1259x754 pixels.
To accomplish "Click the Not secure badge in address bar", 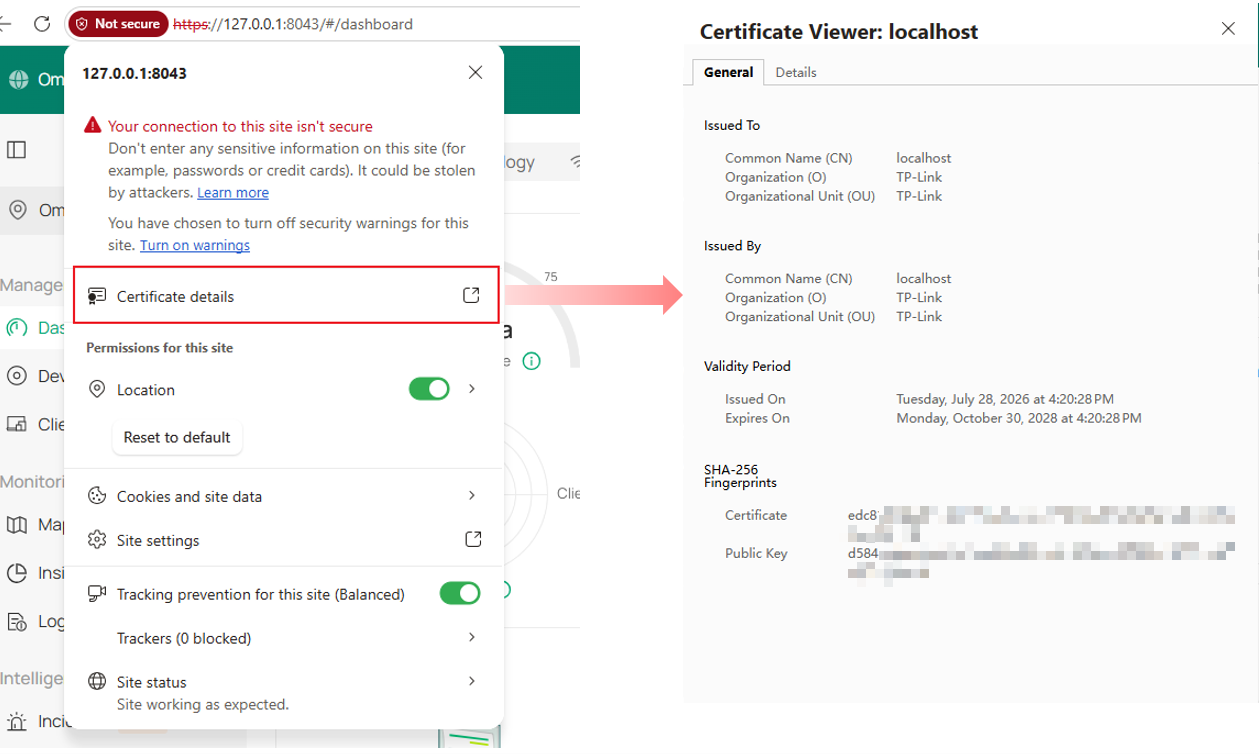I will [117, 24].
